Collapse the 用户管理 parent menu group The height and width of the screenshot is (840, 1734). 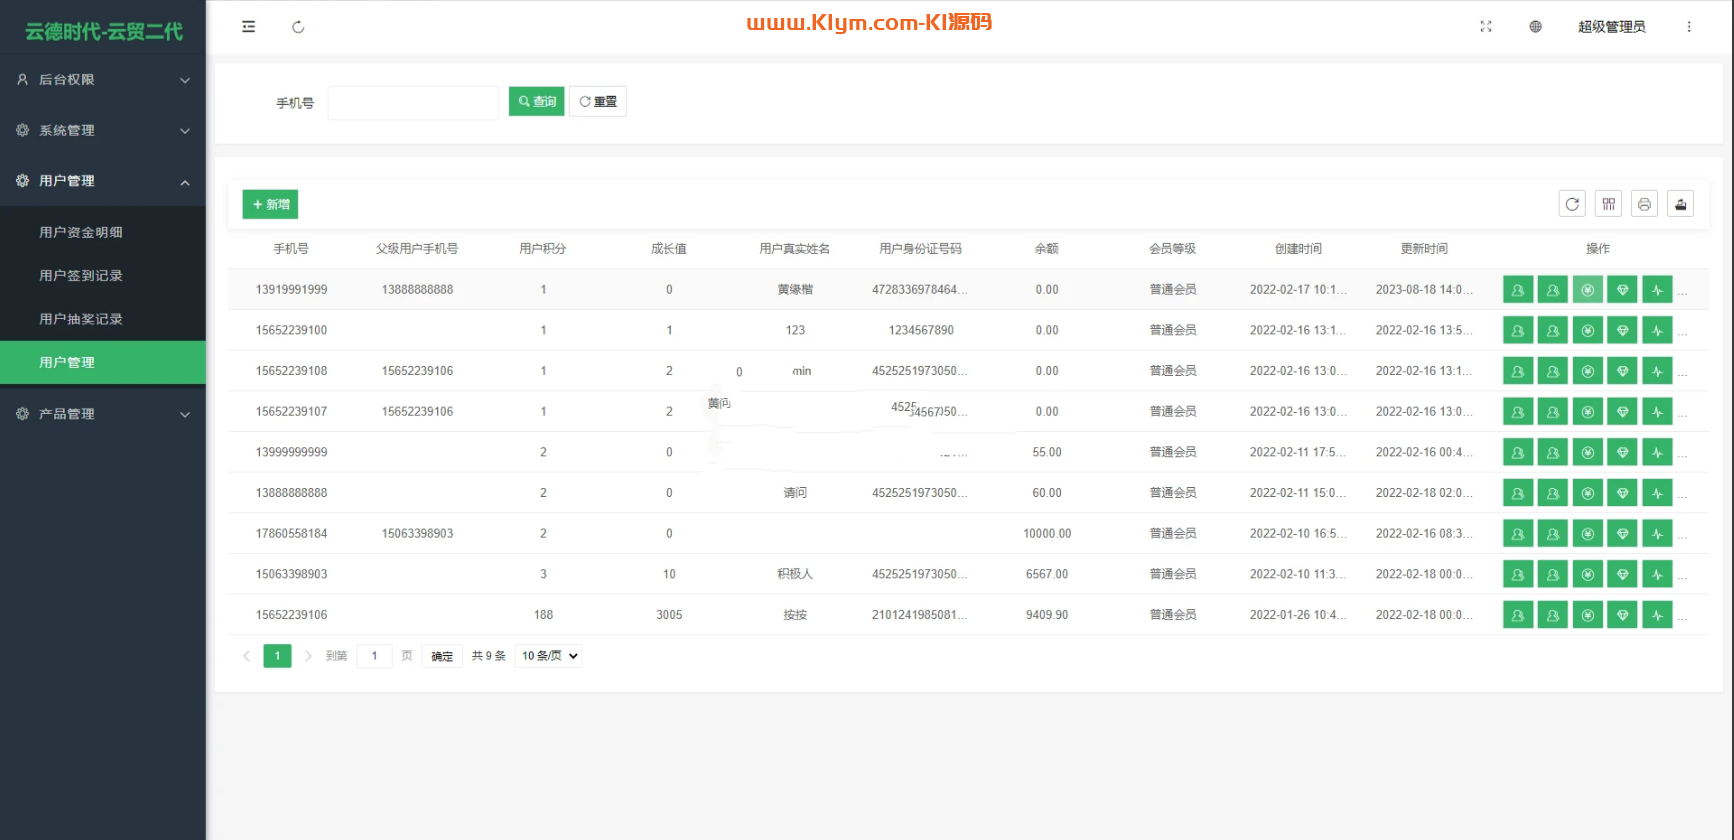pos(103,181)
